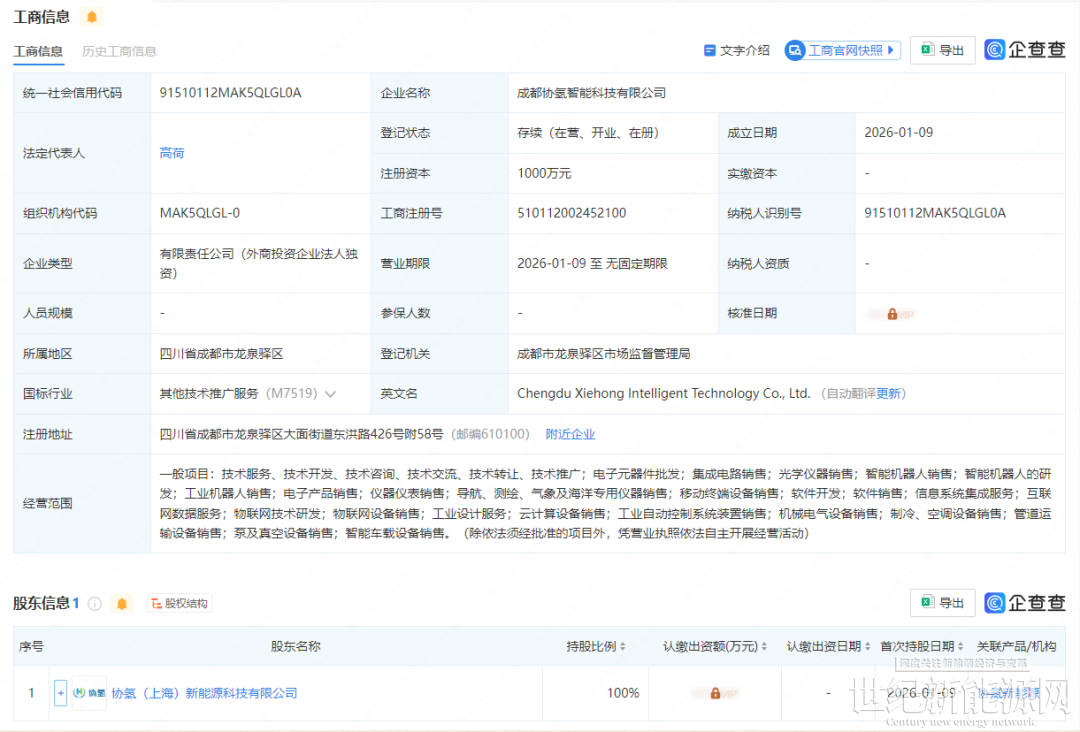The width and height of the screenshot is (1080, 732).
Task: Export shareholder info with lower 导出 button
Action: point(942,603)
